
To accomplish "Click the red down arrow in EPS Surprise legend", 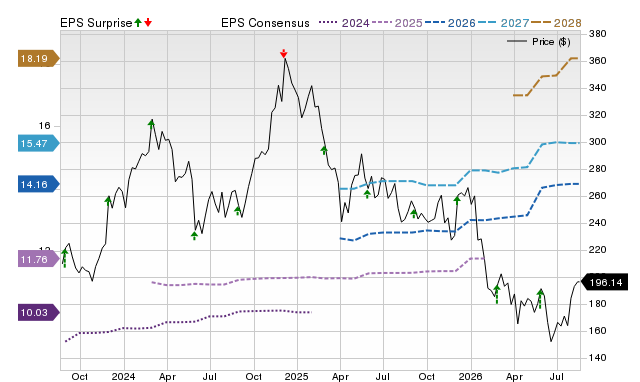I will pos(148,22).
